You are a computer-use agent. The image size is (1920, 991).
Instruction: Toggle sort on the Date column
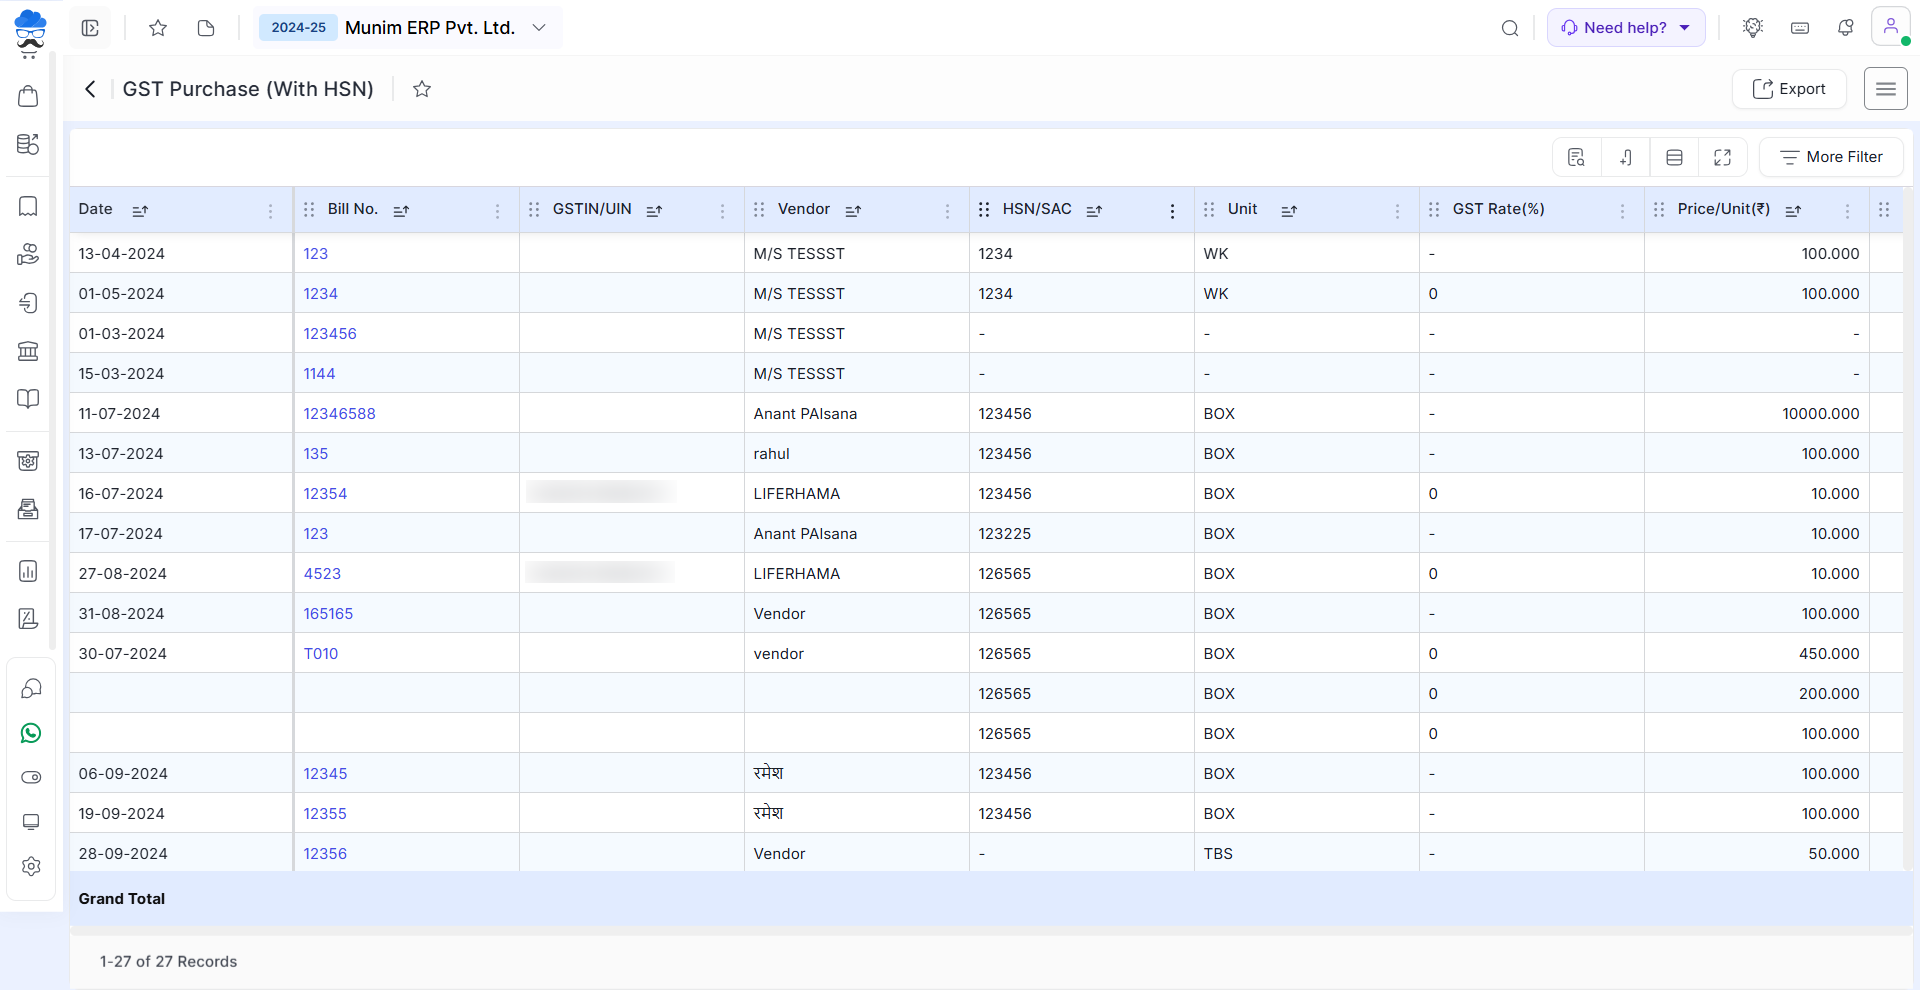click(140, 210)
